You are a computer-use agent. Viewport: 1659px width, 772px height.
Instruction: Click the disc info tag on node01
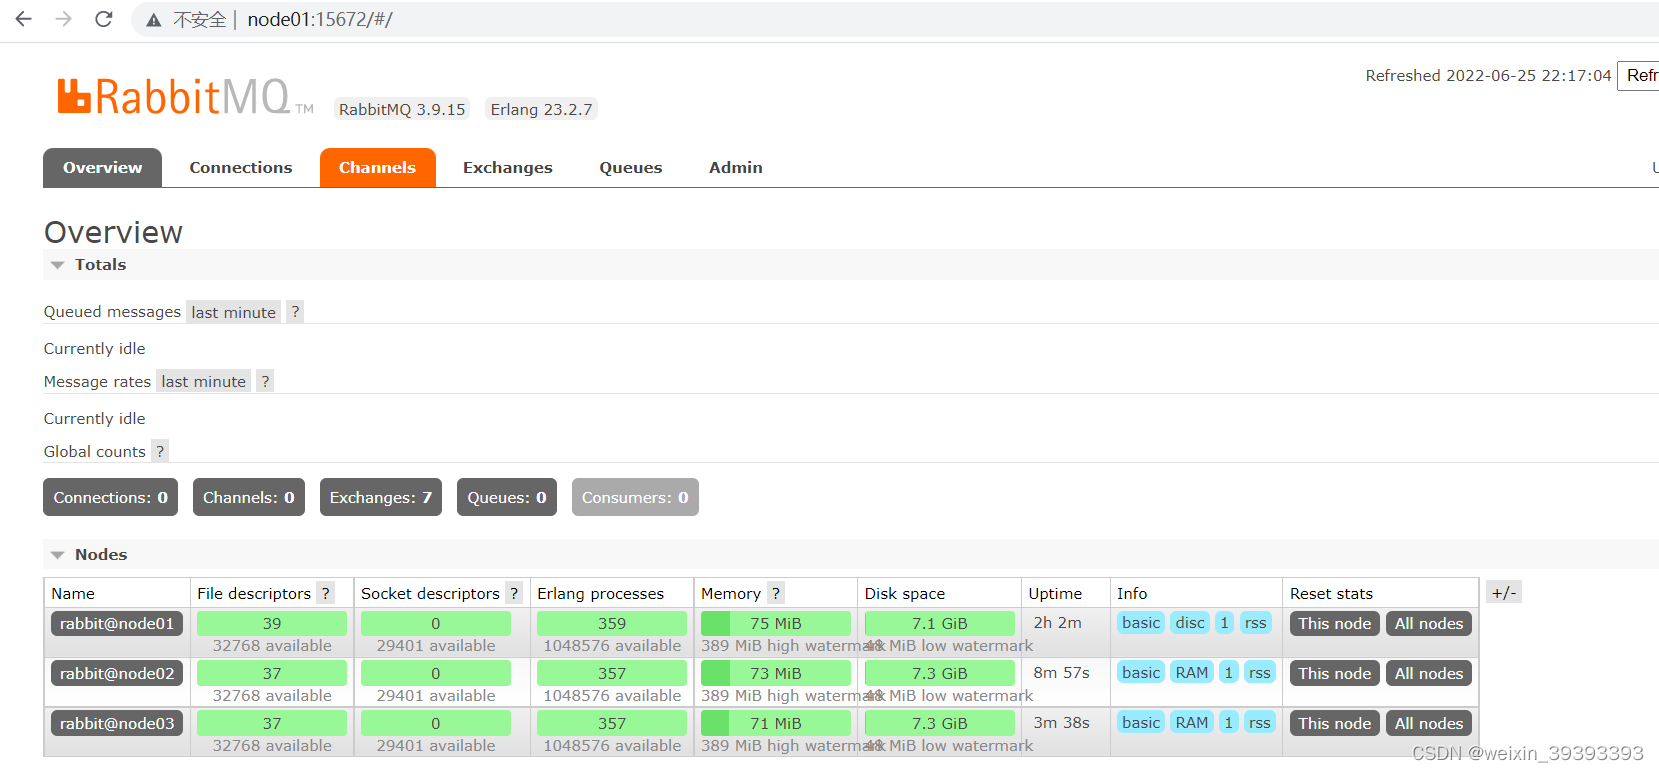coord(1190,623)
